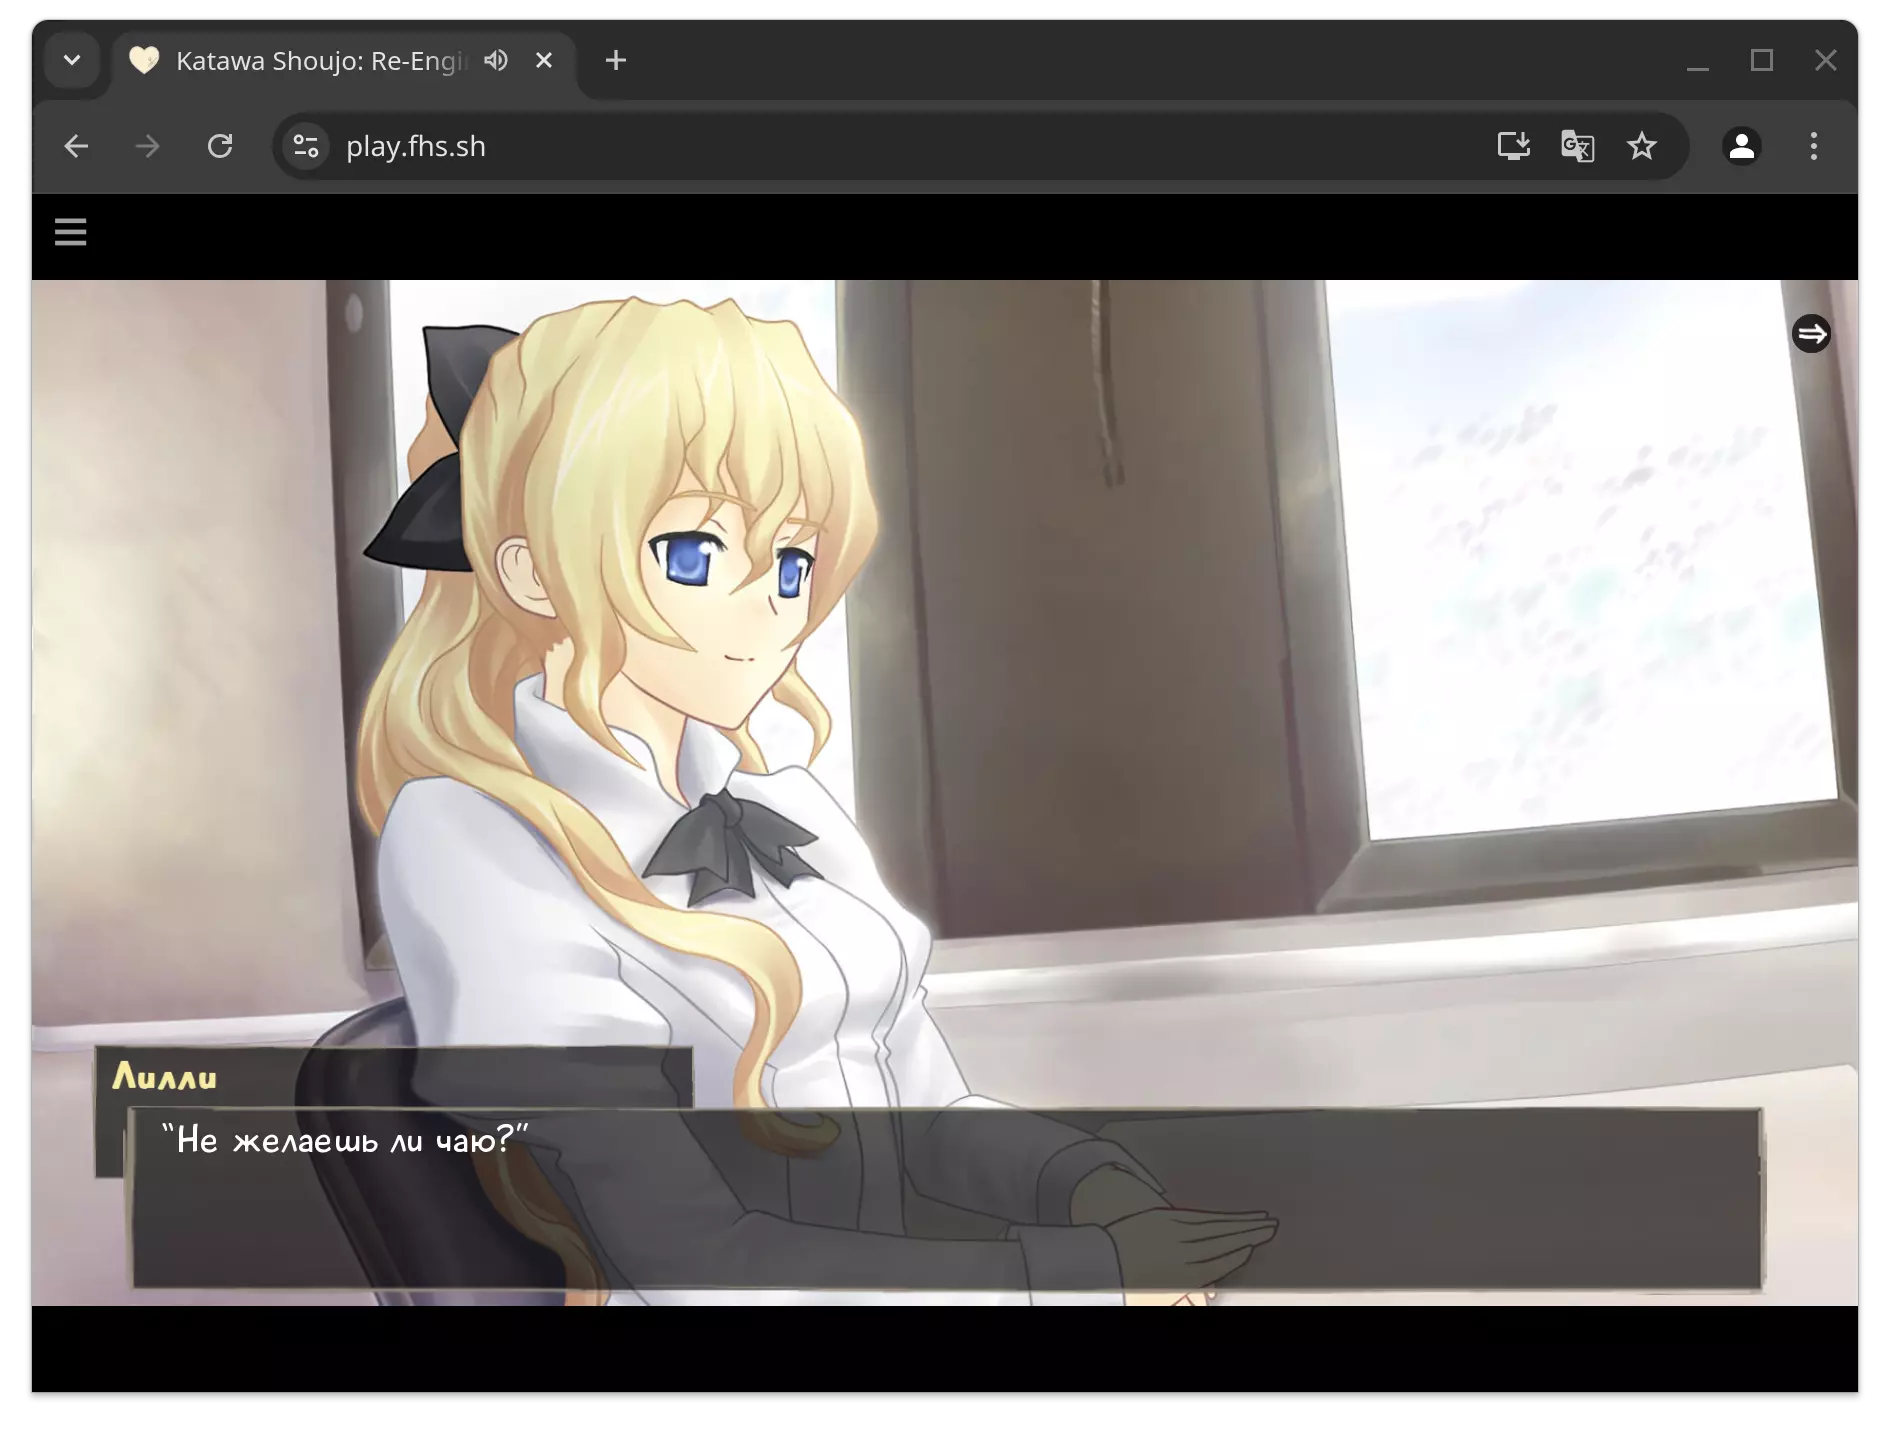Install the app via install icon
The image size is (1890, 1455).
point(1514,147)
